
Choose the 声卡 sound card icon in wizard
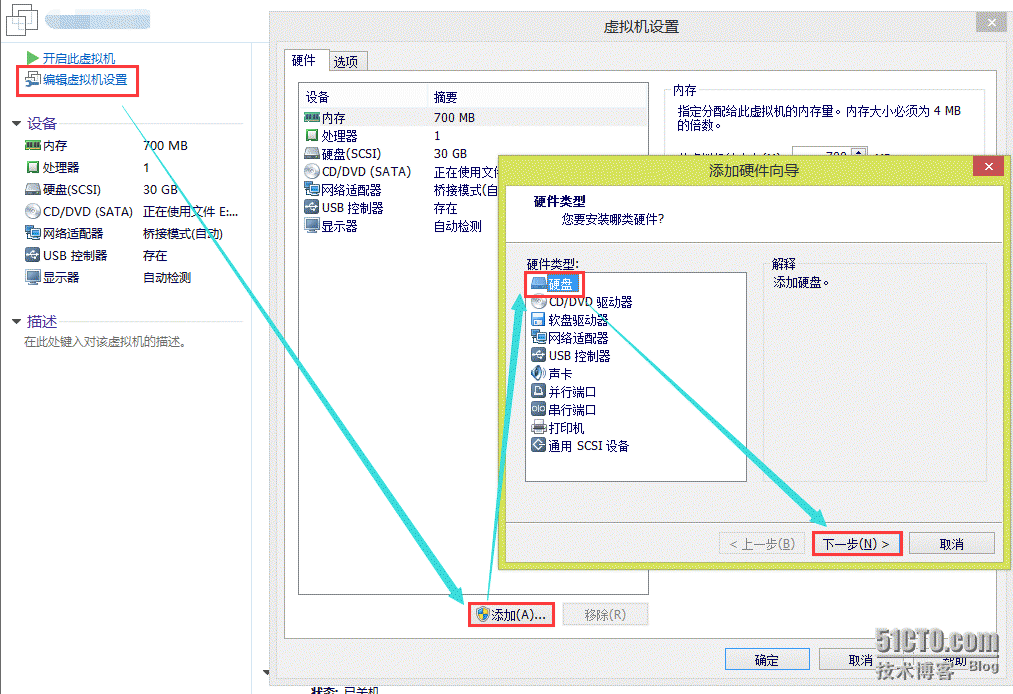pyautogui.click(x=538, y=373)
